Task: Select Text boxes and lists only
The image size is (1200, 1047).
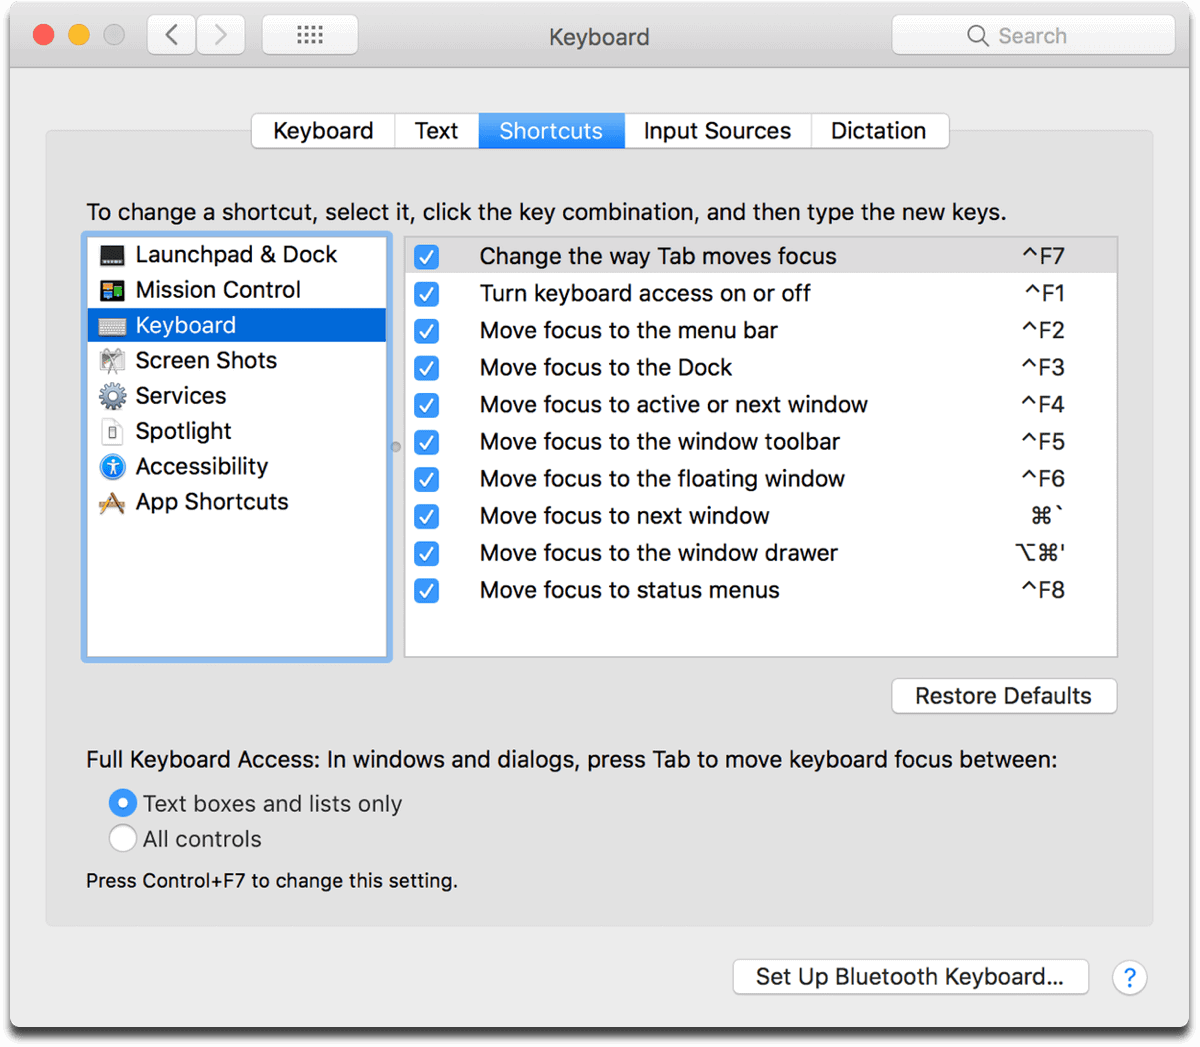Action: (x=123, y=803)
